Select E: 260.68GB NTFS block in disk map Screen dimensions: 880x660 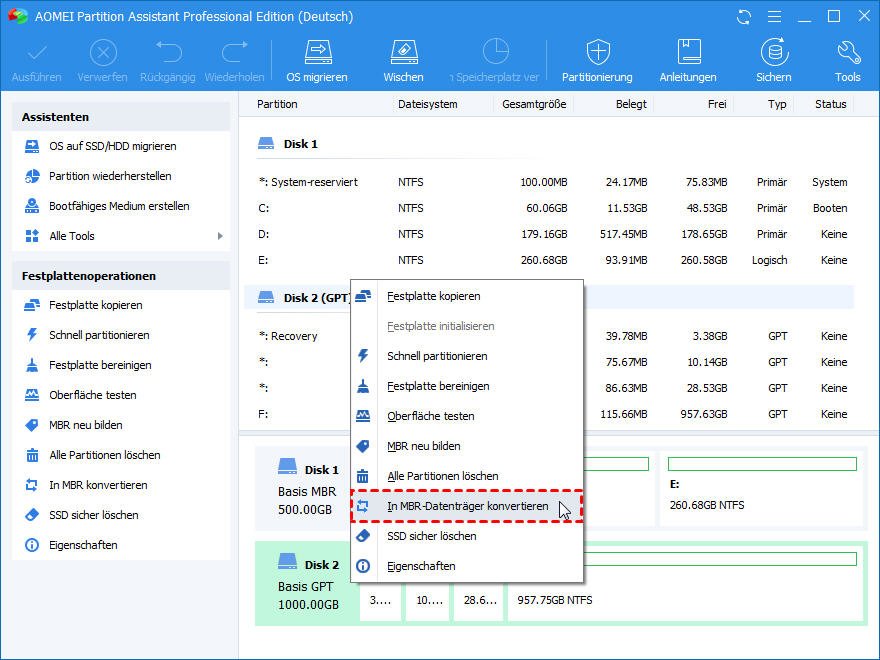click(762, 489)
